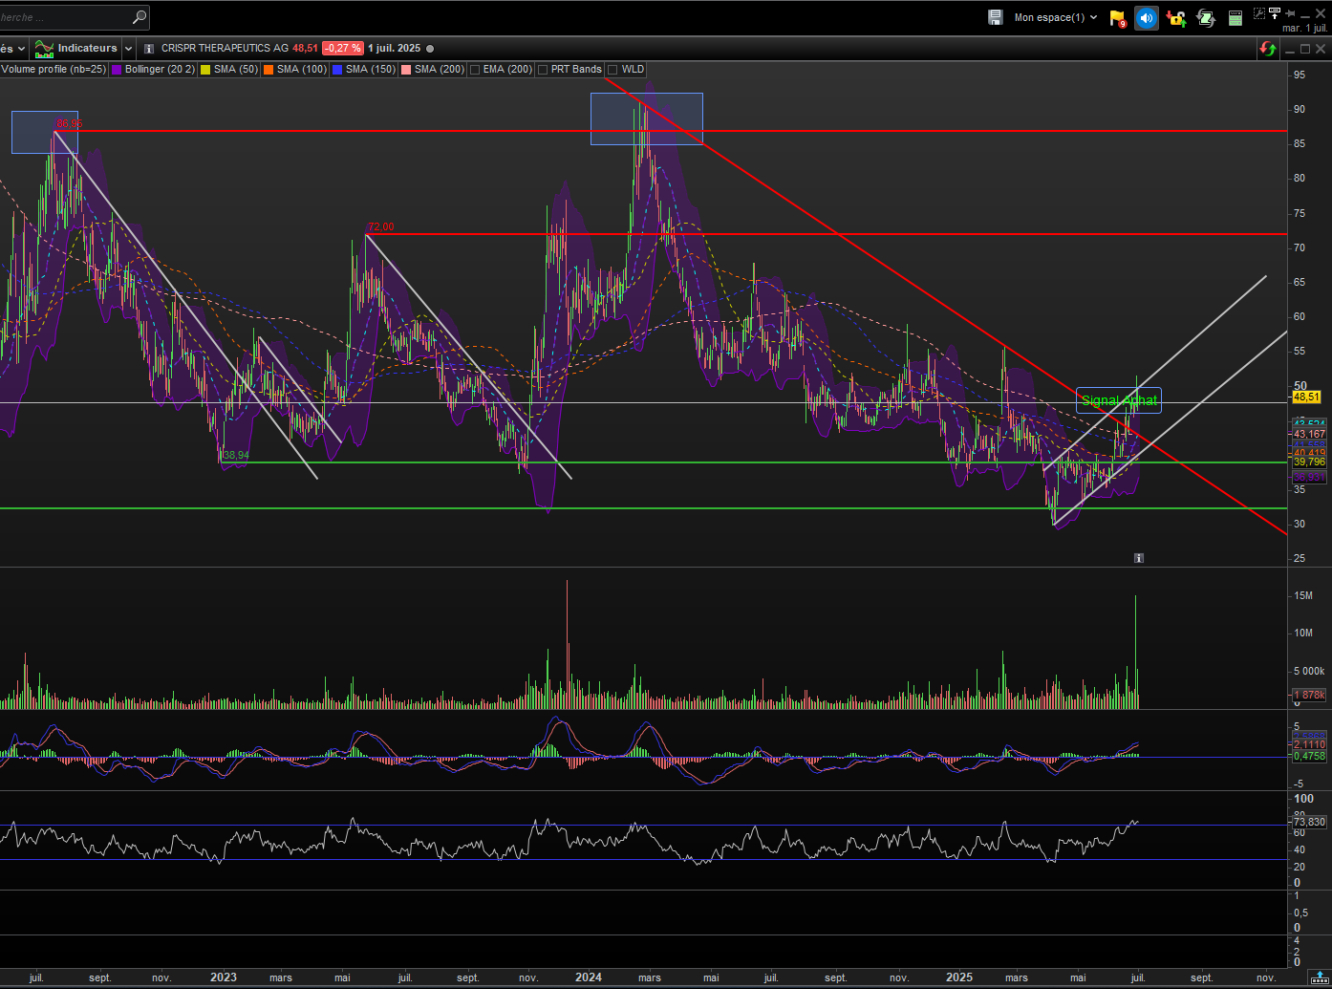Click the 72,00 resistance level label

[381, 227]
